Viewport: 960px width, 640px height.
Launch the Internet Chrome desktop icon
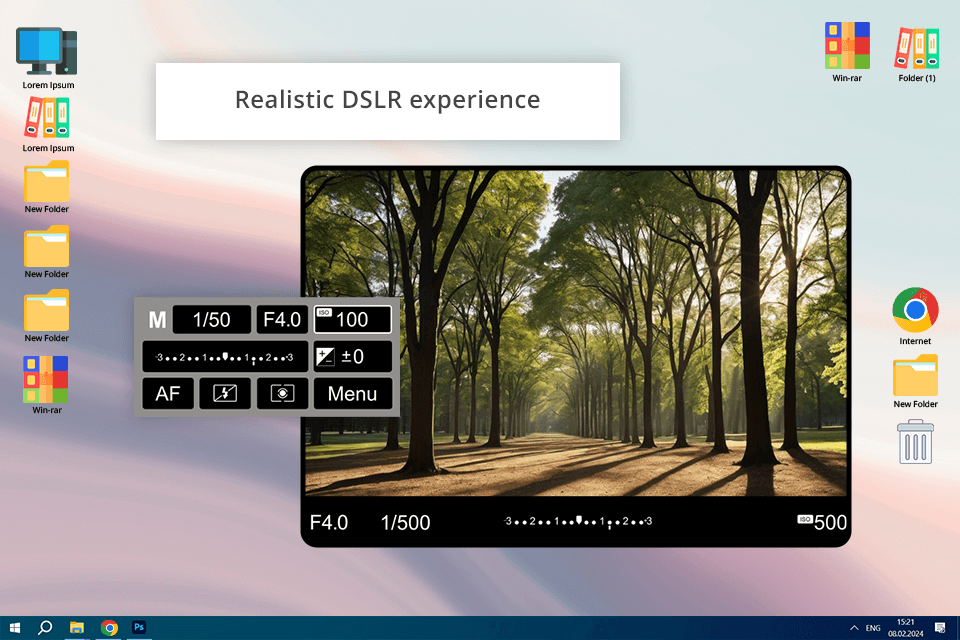[915, 310]
